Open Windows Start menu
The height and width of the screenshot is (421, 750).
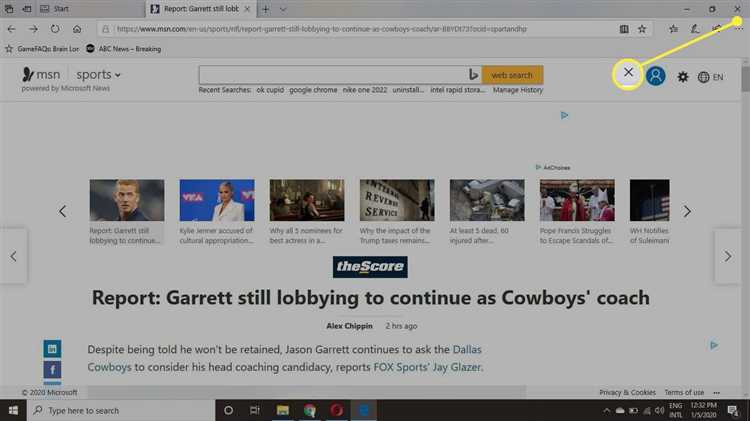pos(13,410)
